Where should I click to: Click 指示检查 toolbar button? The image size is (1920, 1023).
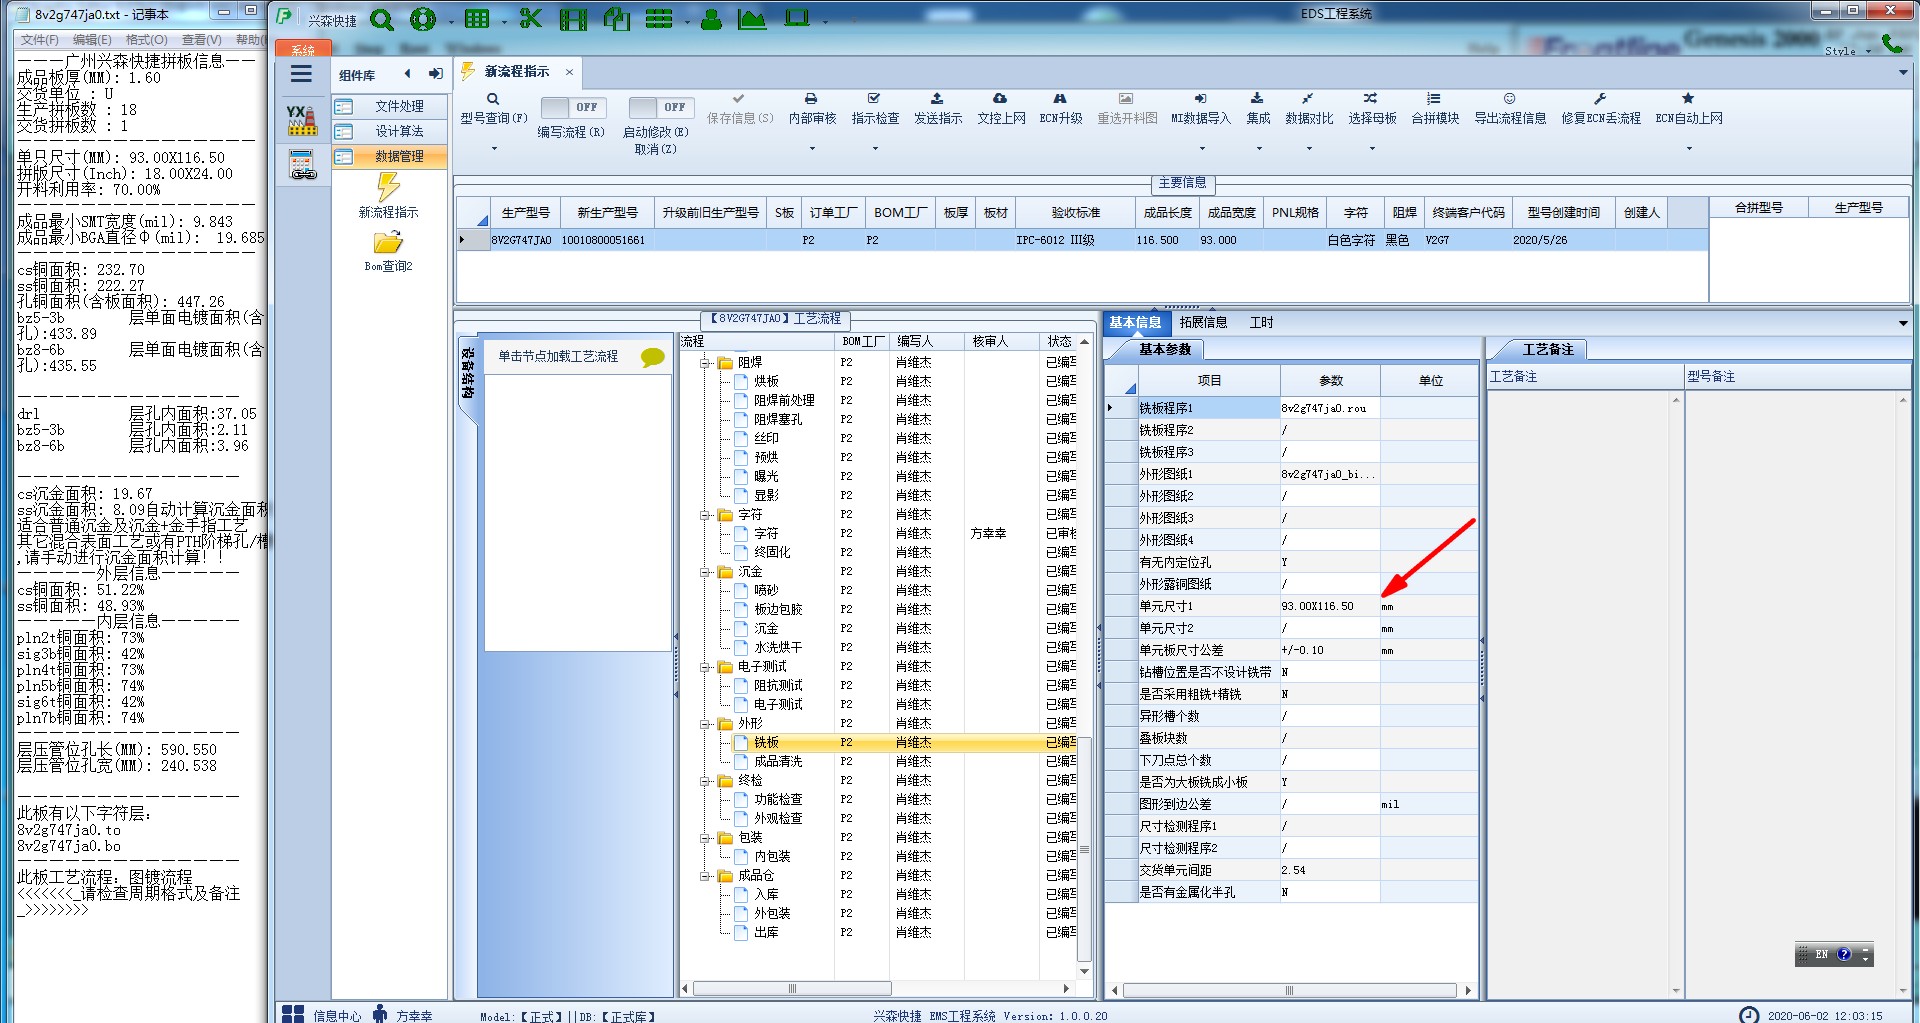click(x=875, y=109)
